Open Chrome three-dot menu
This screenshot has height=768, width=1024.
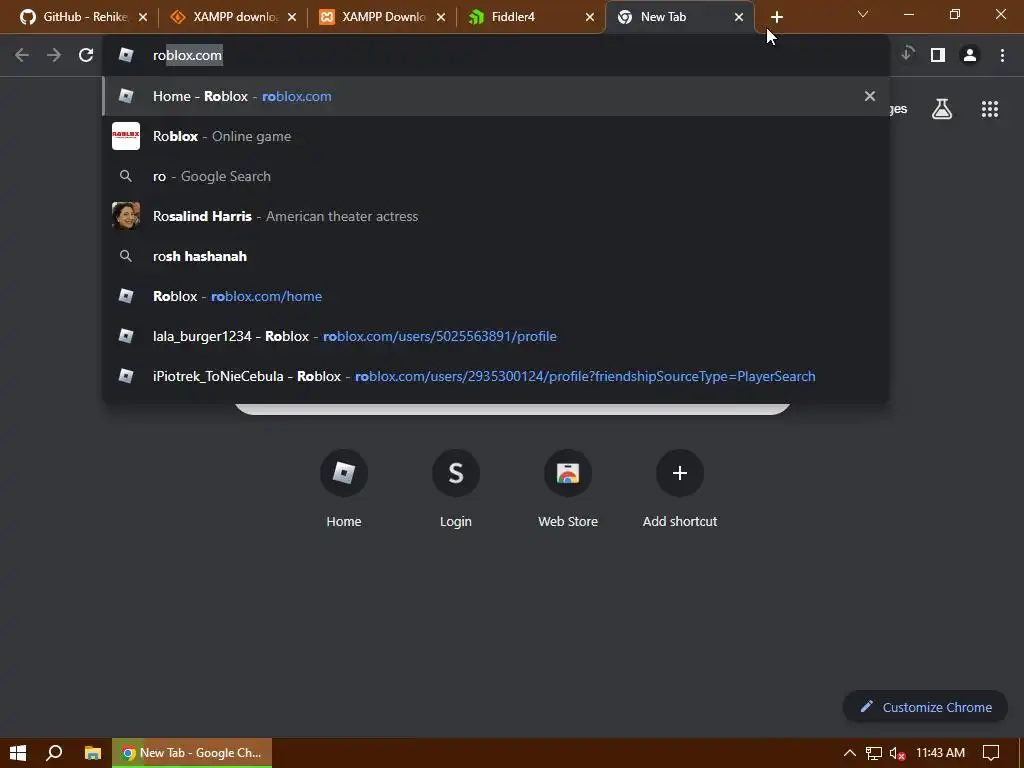(x=1002, y=56)
